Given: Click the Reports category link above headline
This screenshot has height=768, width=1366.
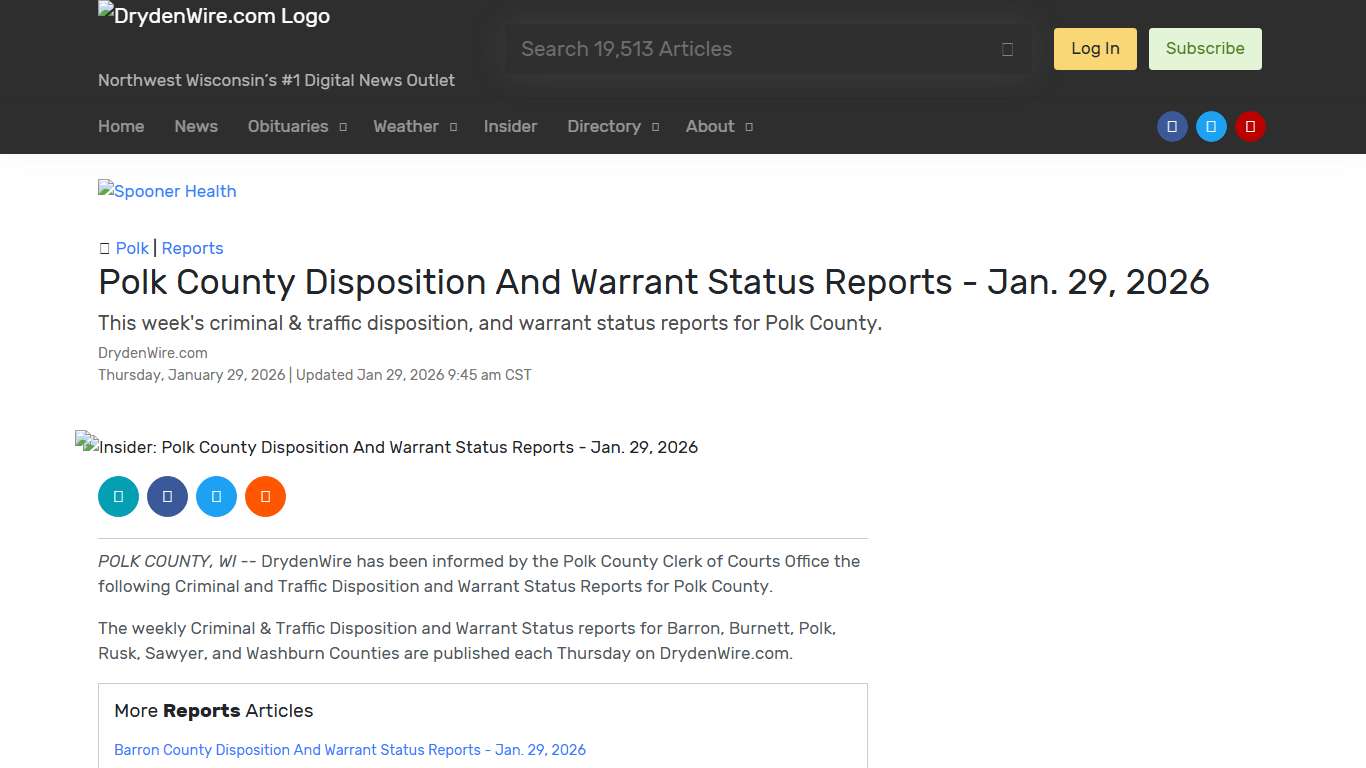Looking at the screenshot, I should tap(192, 248).
